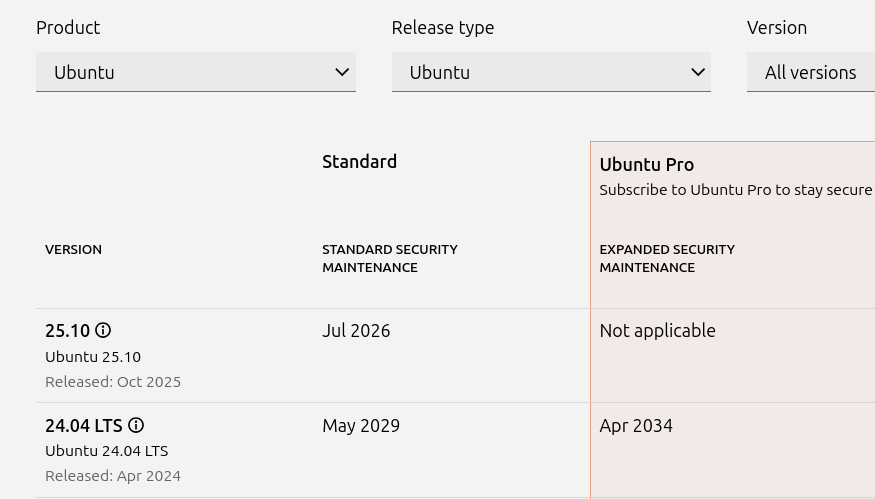Click the Ubuntu 24.04 LTS subtitle

pyautogui.click(x=107, y=451)
